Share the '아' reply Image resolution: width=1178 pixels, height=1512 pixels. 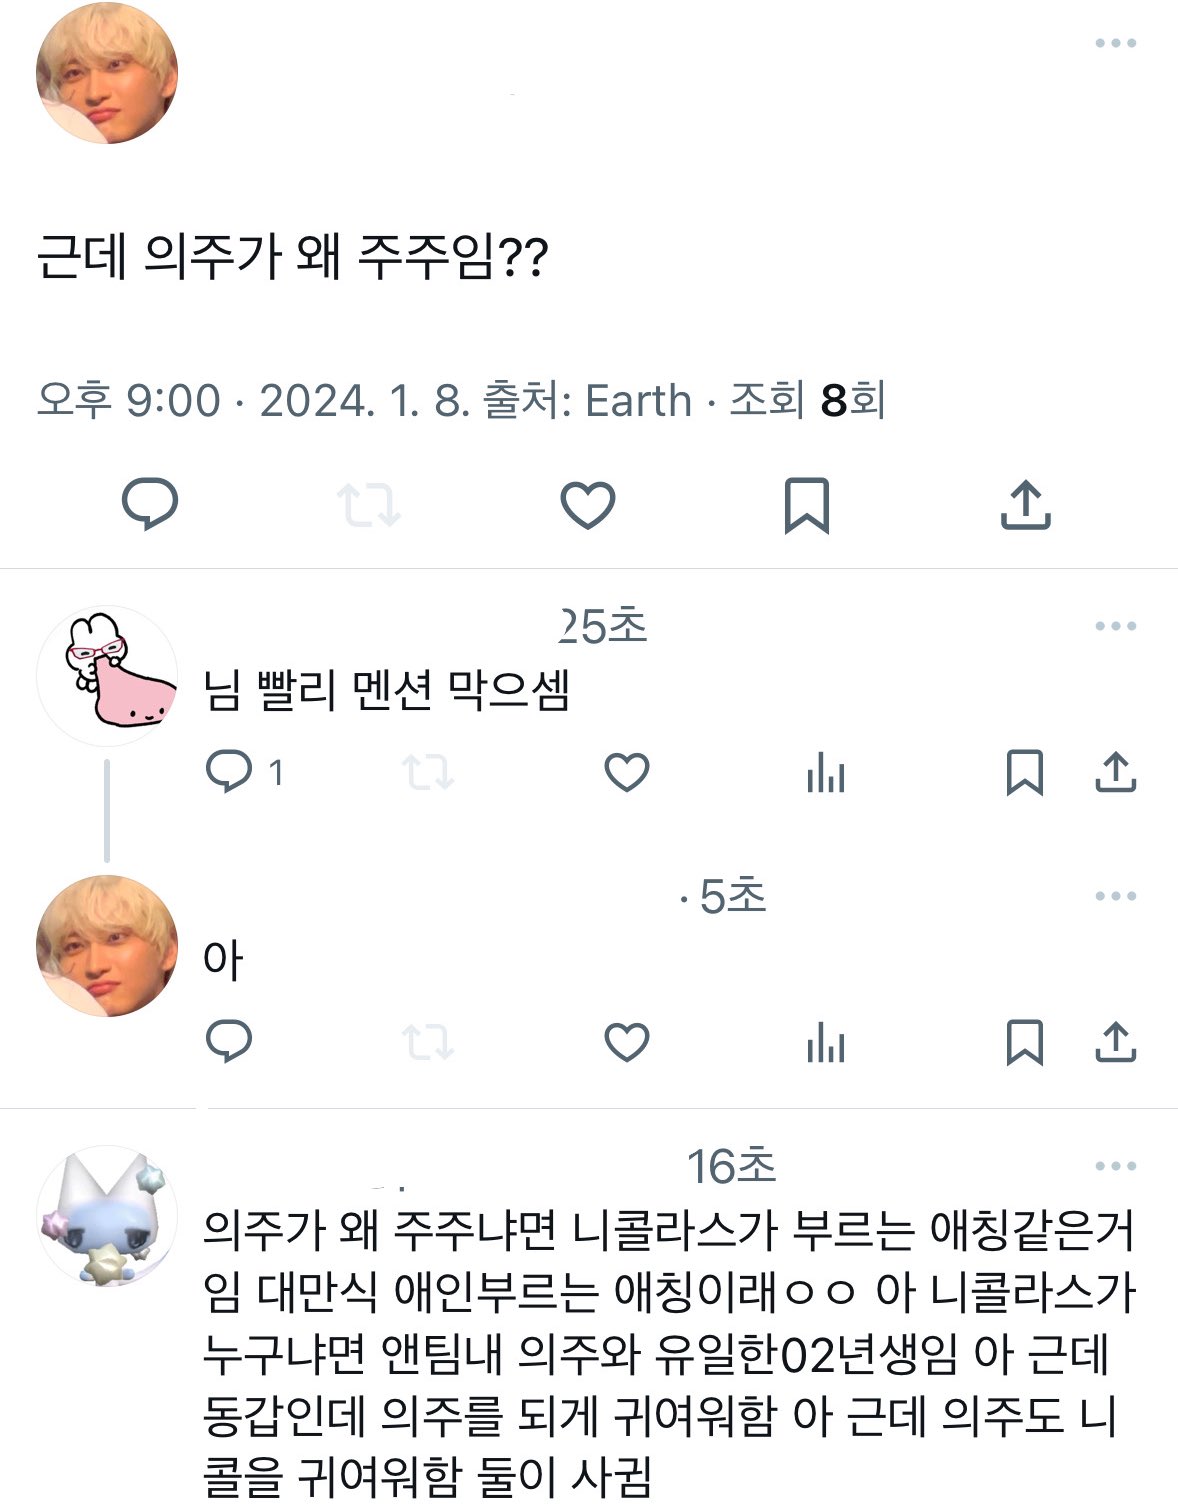[x=1115, y=1042]
